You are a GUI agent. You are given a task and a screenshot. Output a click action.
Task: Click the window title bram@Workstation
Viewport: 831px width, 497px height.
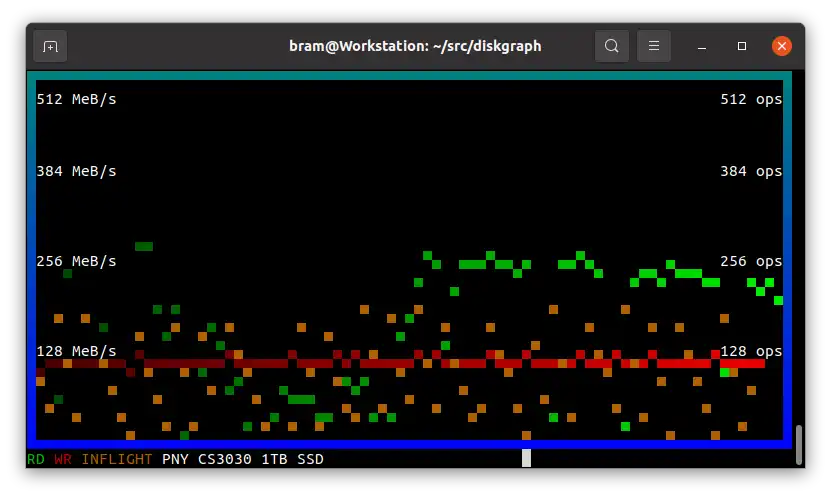pos(415,46)
